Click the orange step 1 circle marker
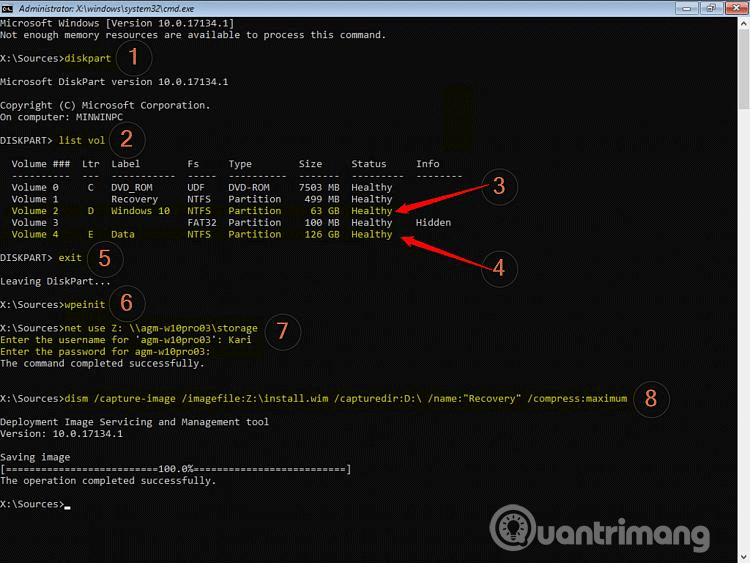 pos(132,58)
